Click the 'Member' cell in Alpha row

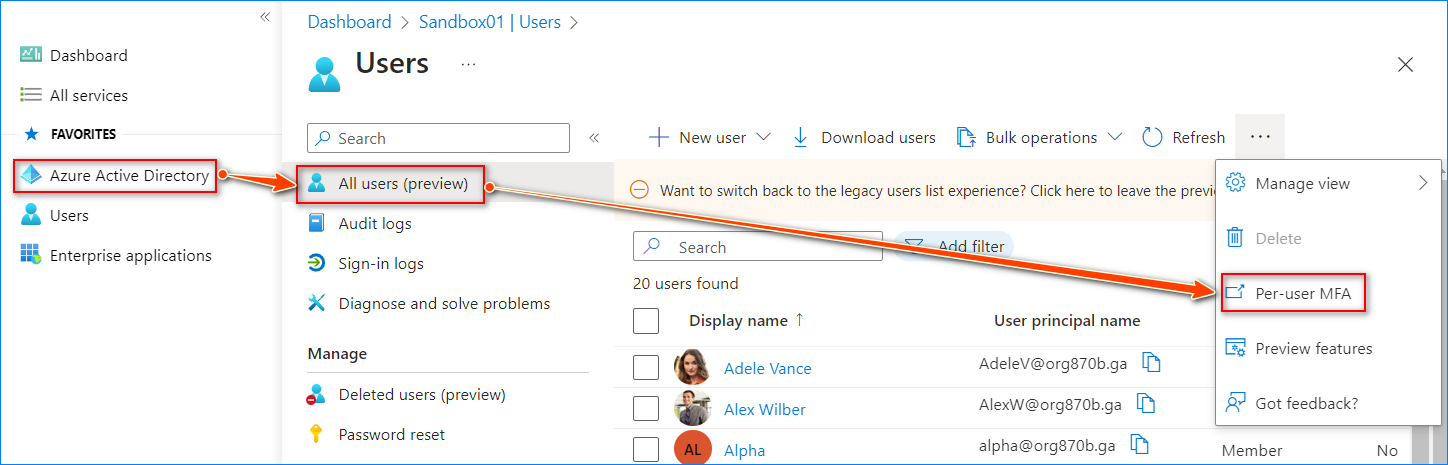[x=1252, y=451]
